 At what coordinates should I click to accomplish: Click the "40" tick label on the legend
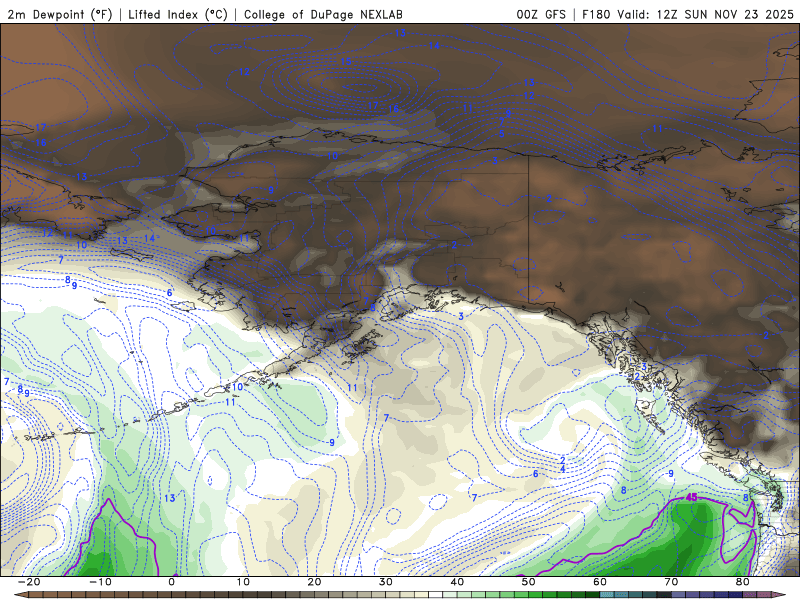(x=457, y=582)
